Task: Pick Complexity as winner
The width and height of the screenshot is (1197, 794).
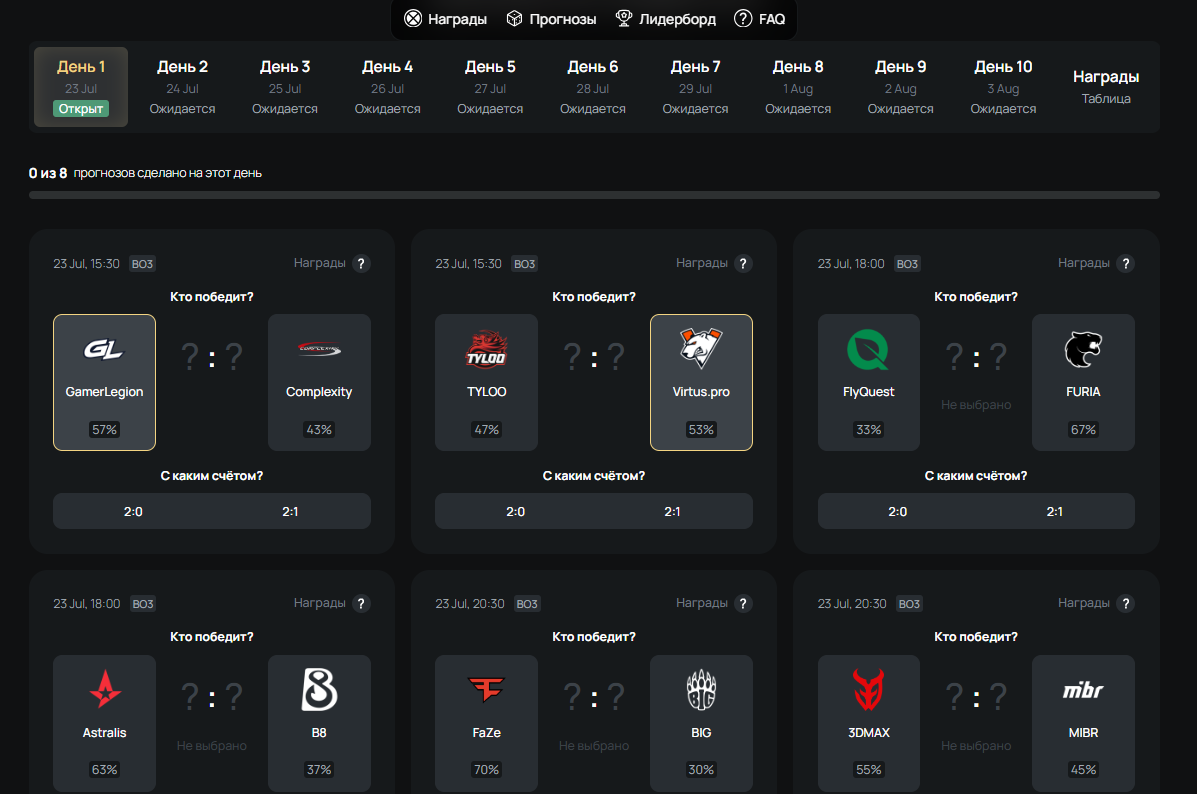Action: point(319,382)
